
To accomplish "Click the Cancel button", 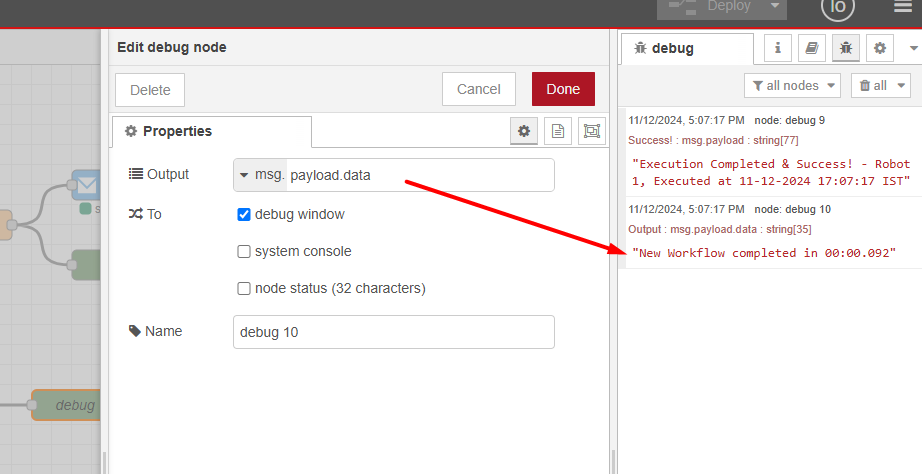I will [478, 89].
